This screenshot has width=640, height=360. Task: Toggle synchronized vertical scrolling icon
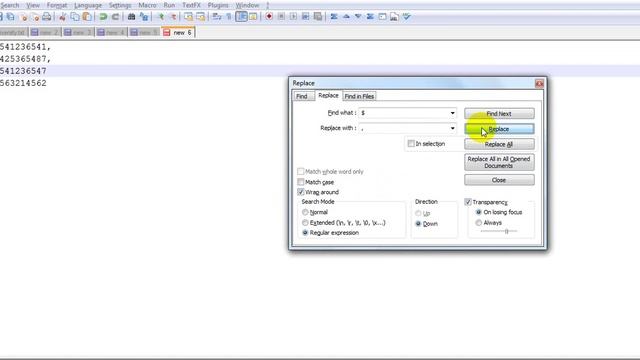pos(189,17)
